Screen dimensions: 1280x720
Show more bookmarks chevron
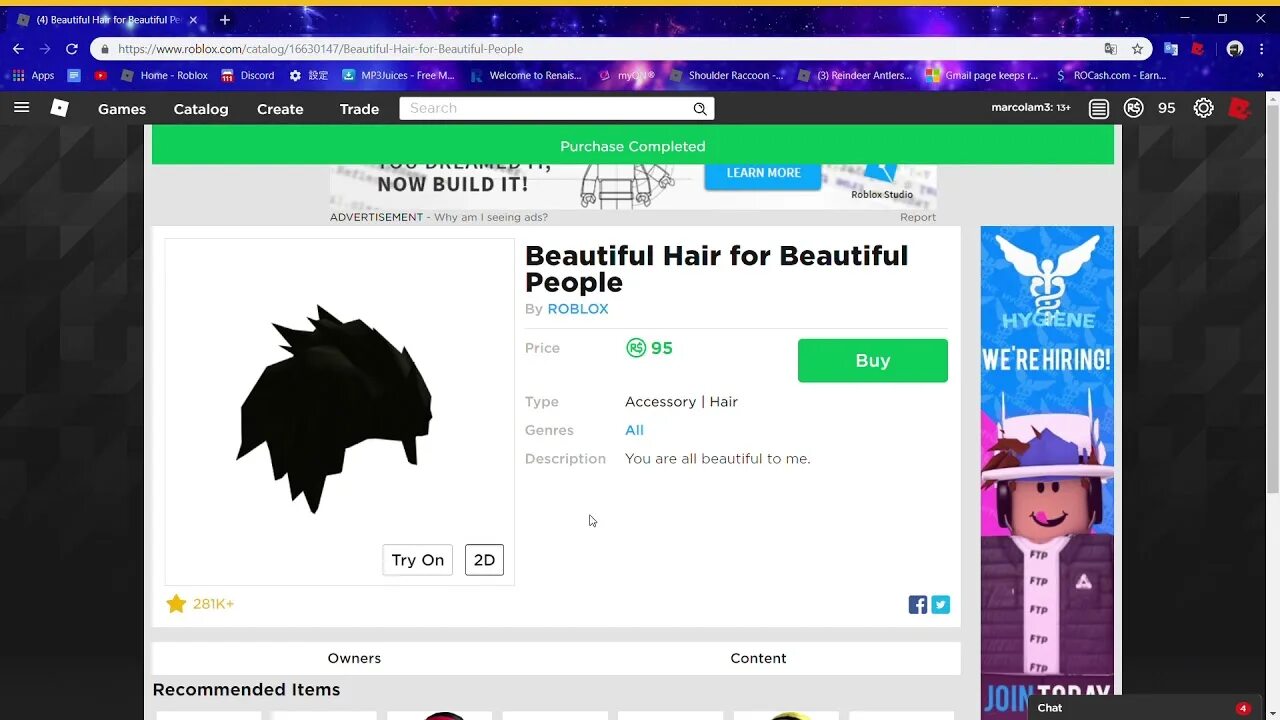click(x=1260, y=75)
